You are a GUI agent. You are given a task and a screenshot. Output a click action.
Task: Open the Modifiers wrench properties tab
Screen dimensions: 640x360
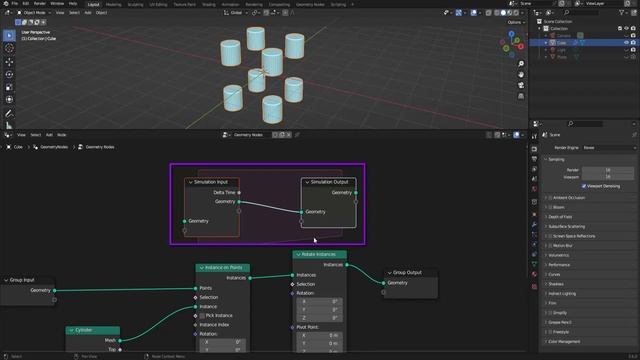pos(534,224)
